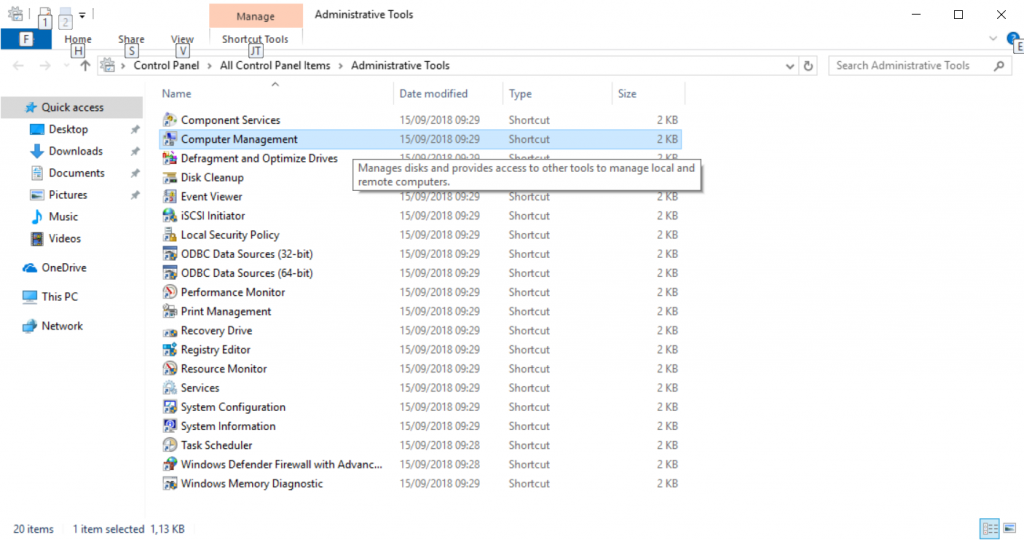This screenshot has height=540, width=1024.
Task: Click the Properties quick access toolbar button
Action: [44, 14]
